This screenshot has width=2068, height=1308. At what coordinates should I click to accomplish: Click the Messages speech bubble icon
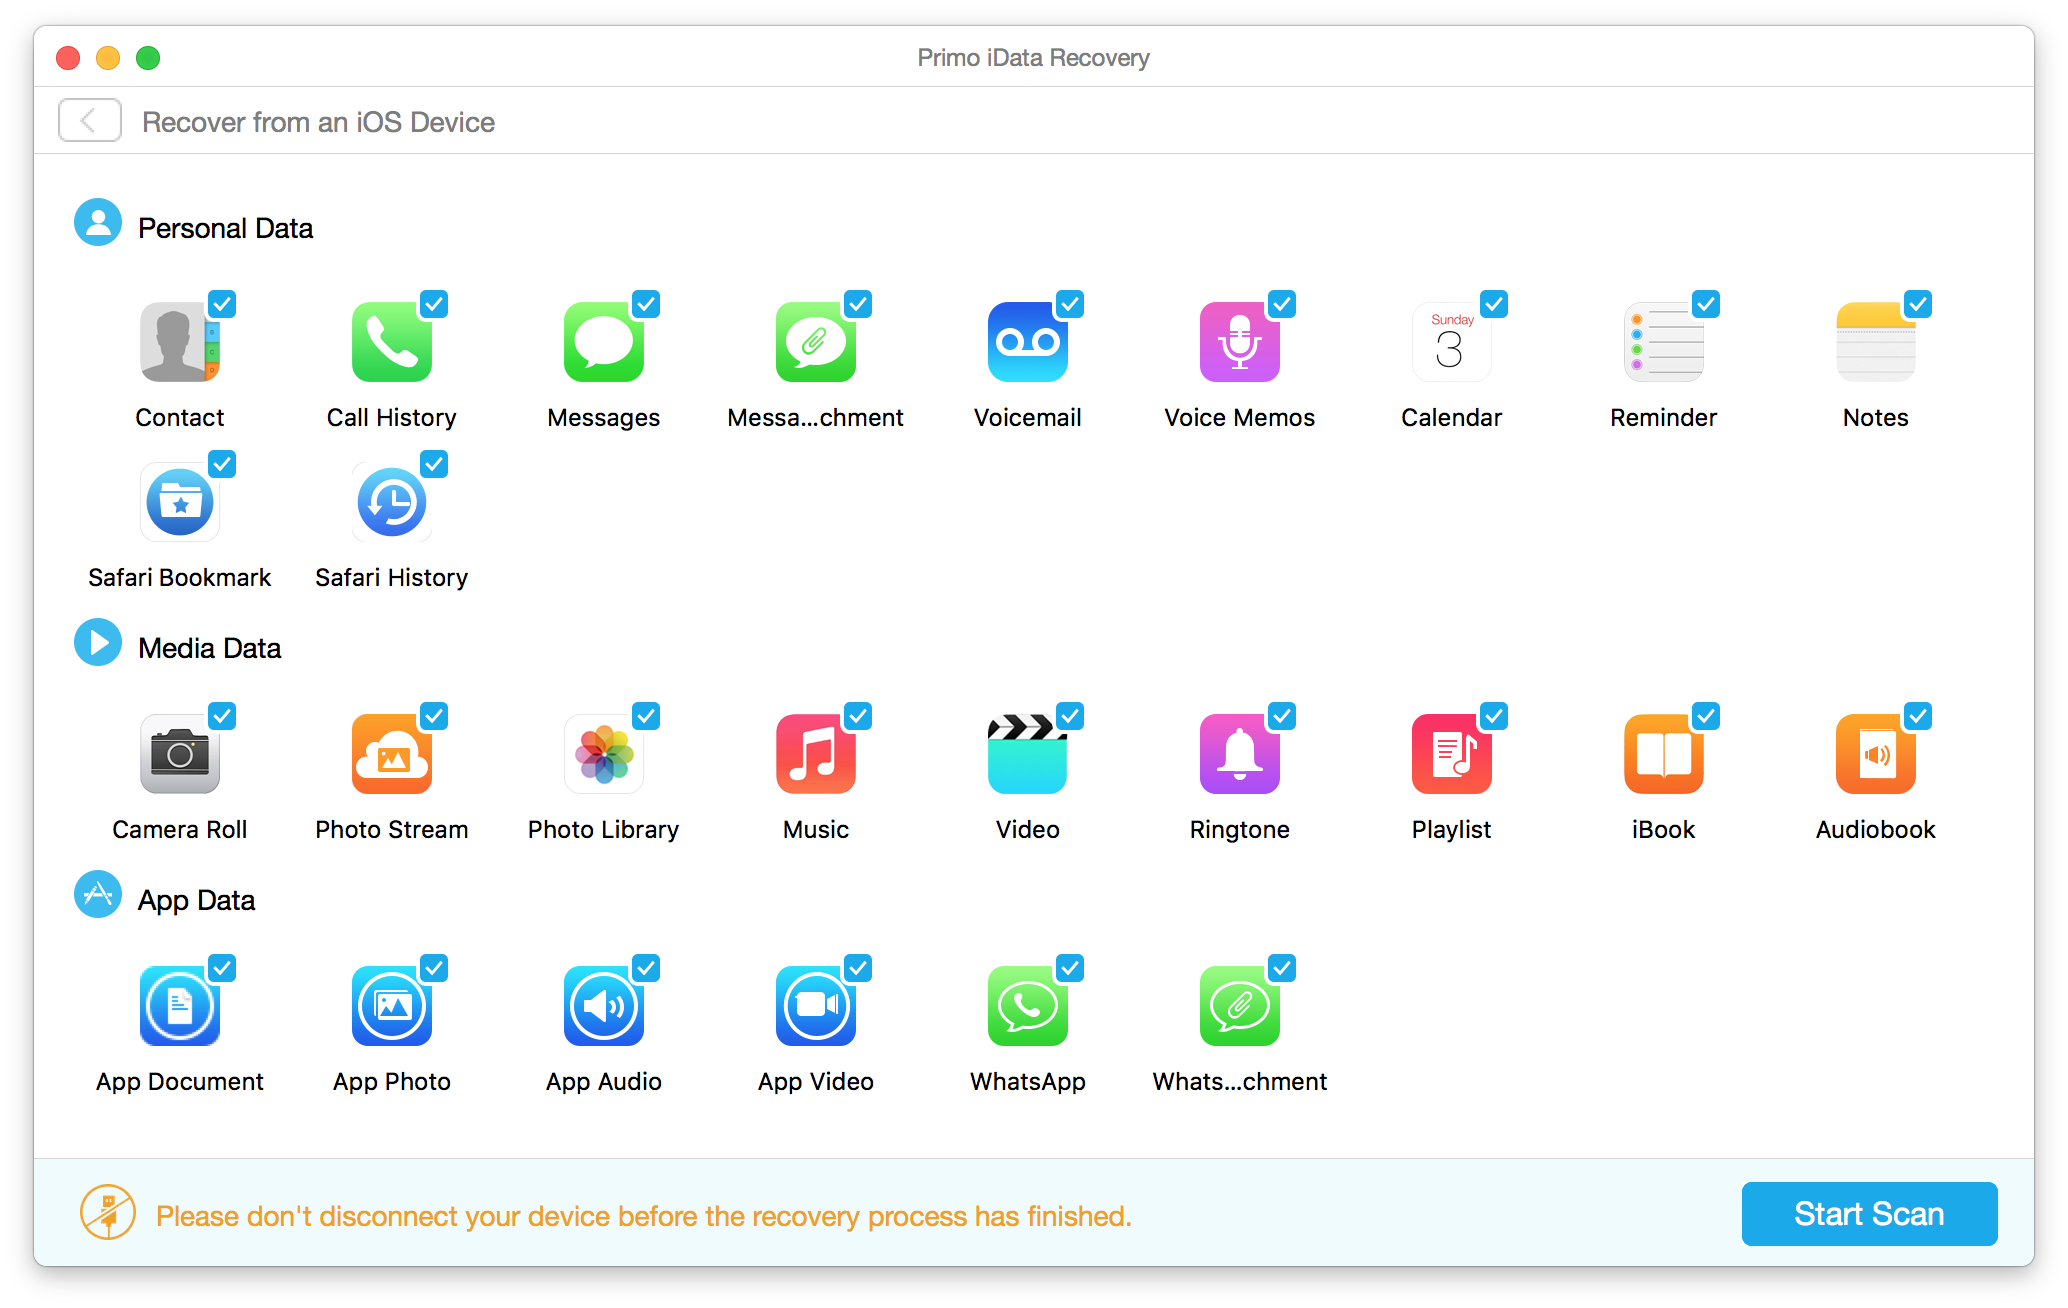pyautogui.click(x=604, y=342)
